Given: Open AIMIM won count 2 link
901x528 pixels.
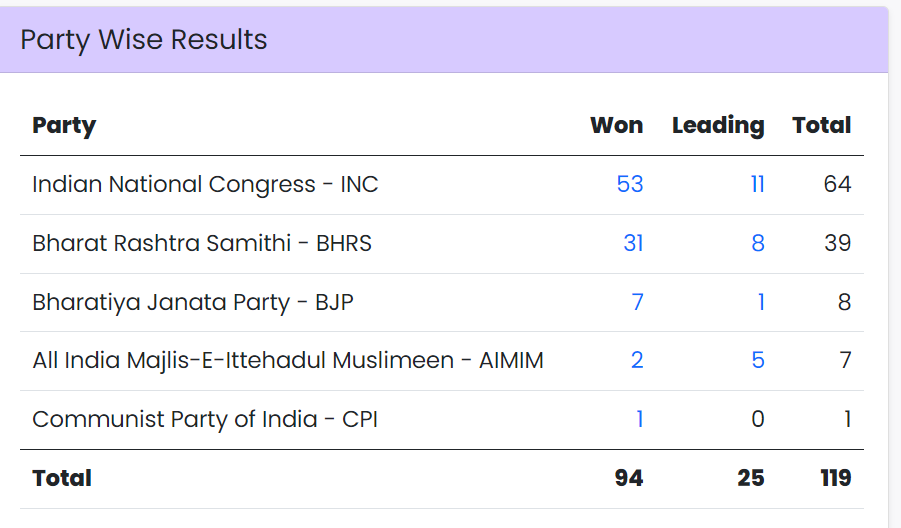Looking at the screenshot, I should coord(637,360).
